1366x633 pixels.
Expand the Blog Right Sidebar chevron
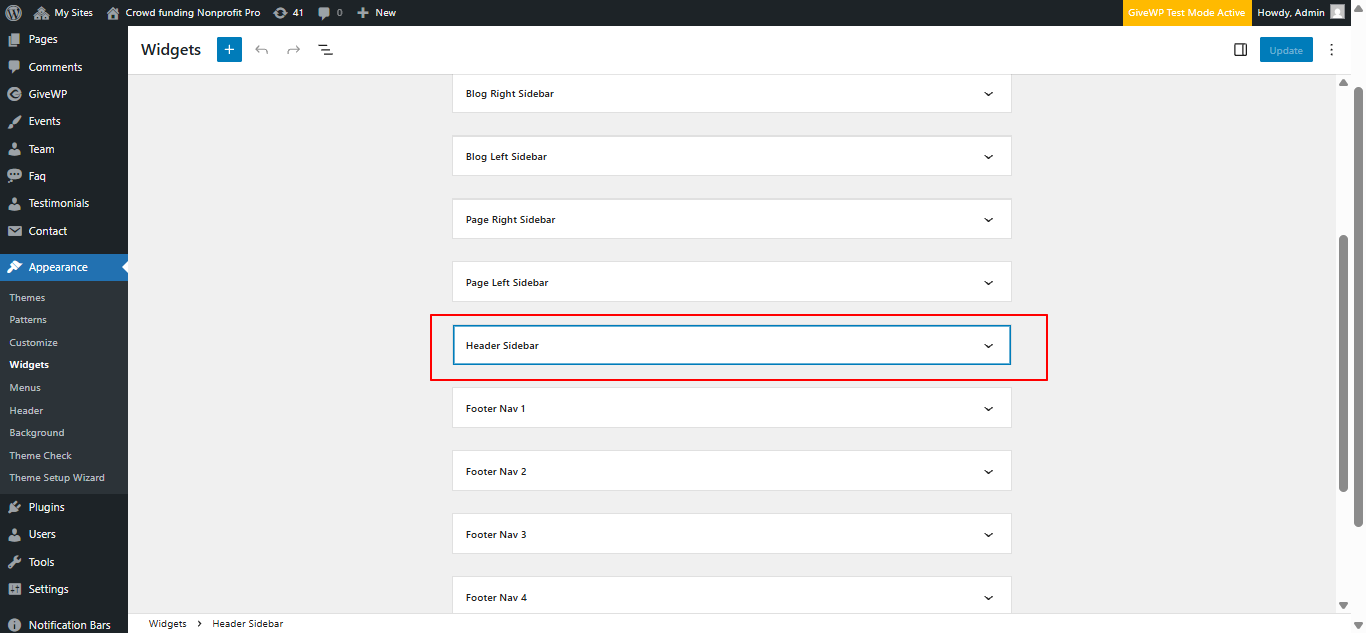pyautogui.click(x=988, y=94)
